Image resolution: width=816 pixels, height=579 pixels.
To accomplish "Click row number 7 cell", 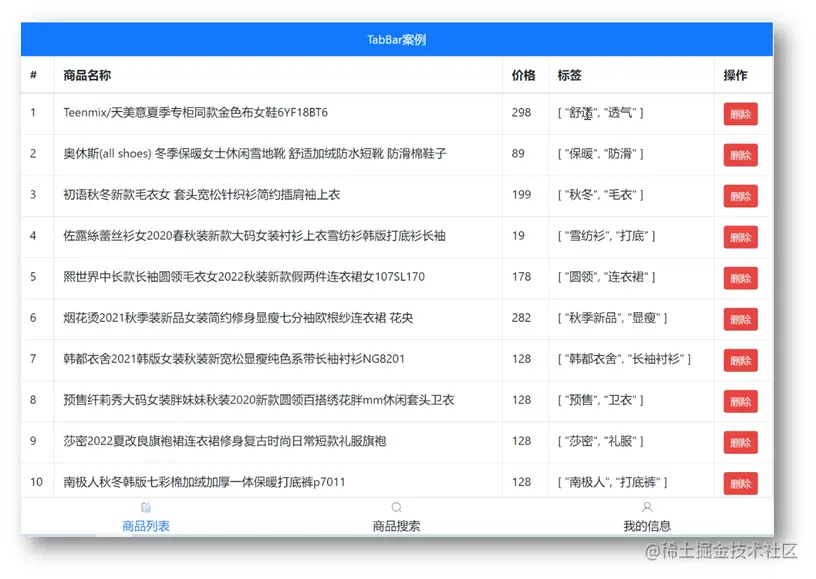I will pos(33,359).
